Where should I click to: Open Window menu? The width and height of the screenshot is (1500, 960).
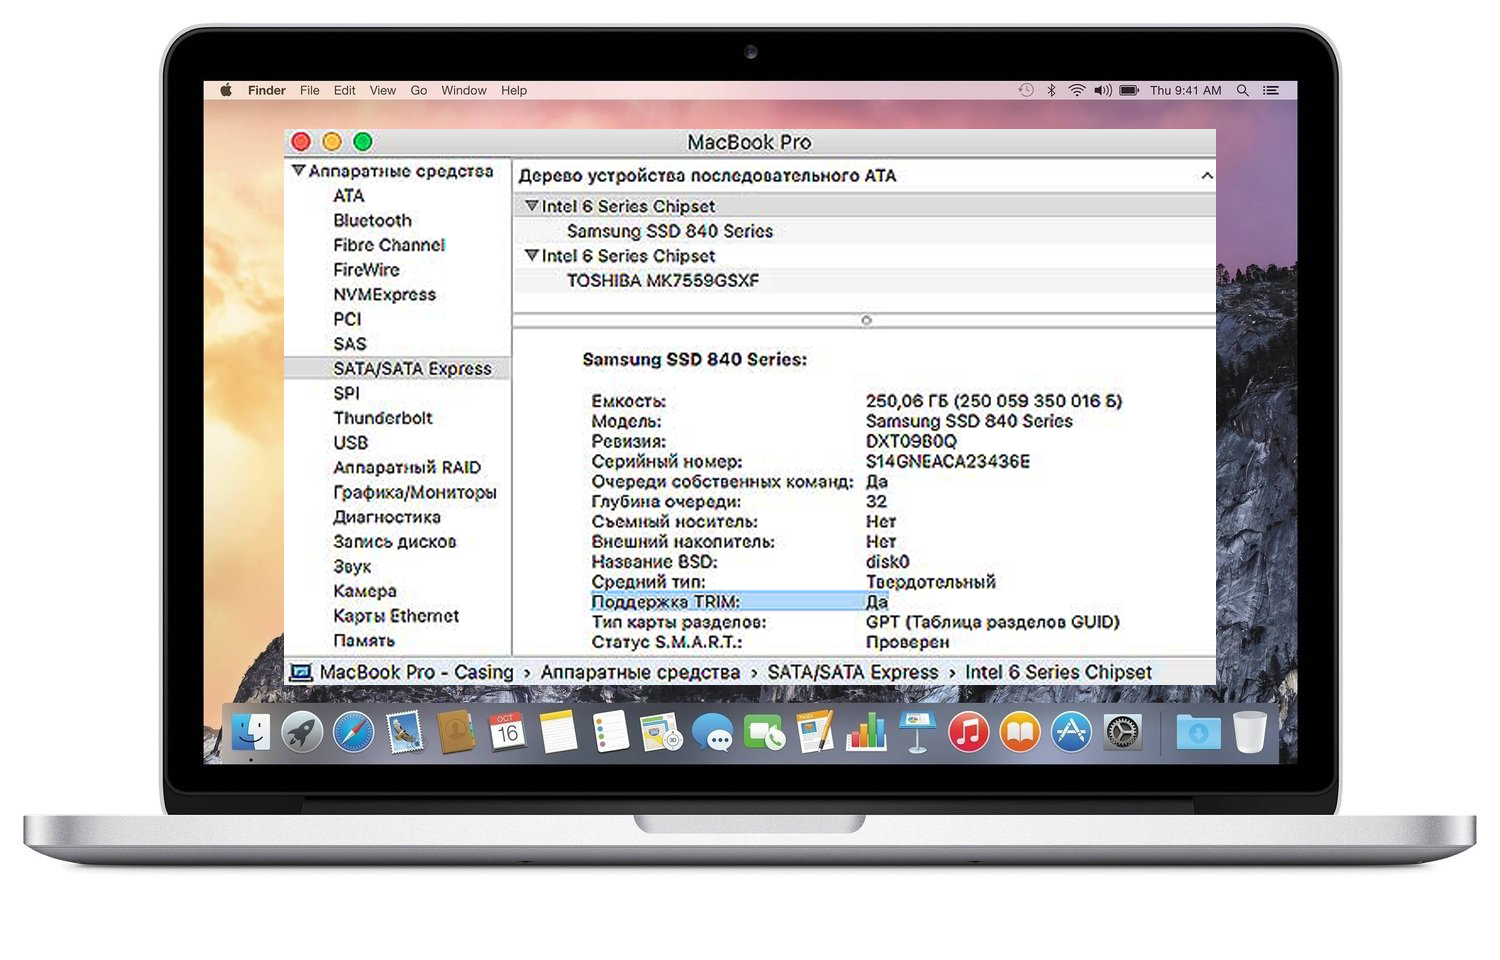[464, 90]
